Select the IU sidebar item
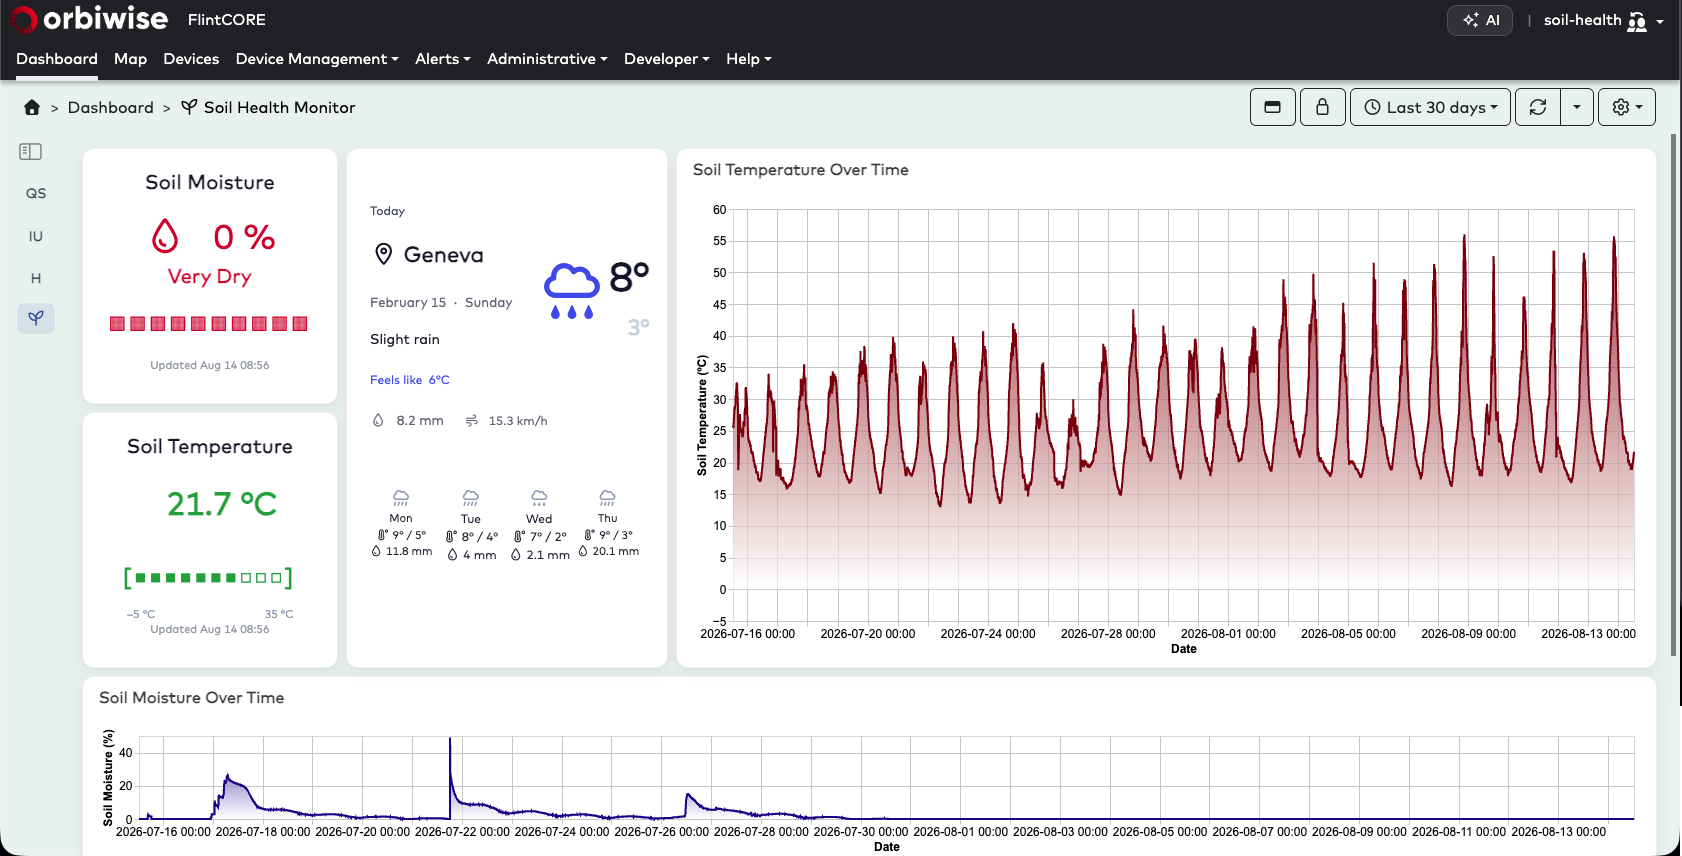Viewport: 1682px width, 856px height. pos(36,236)
